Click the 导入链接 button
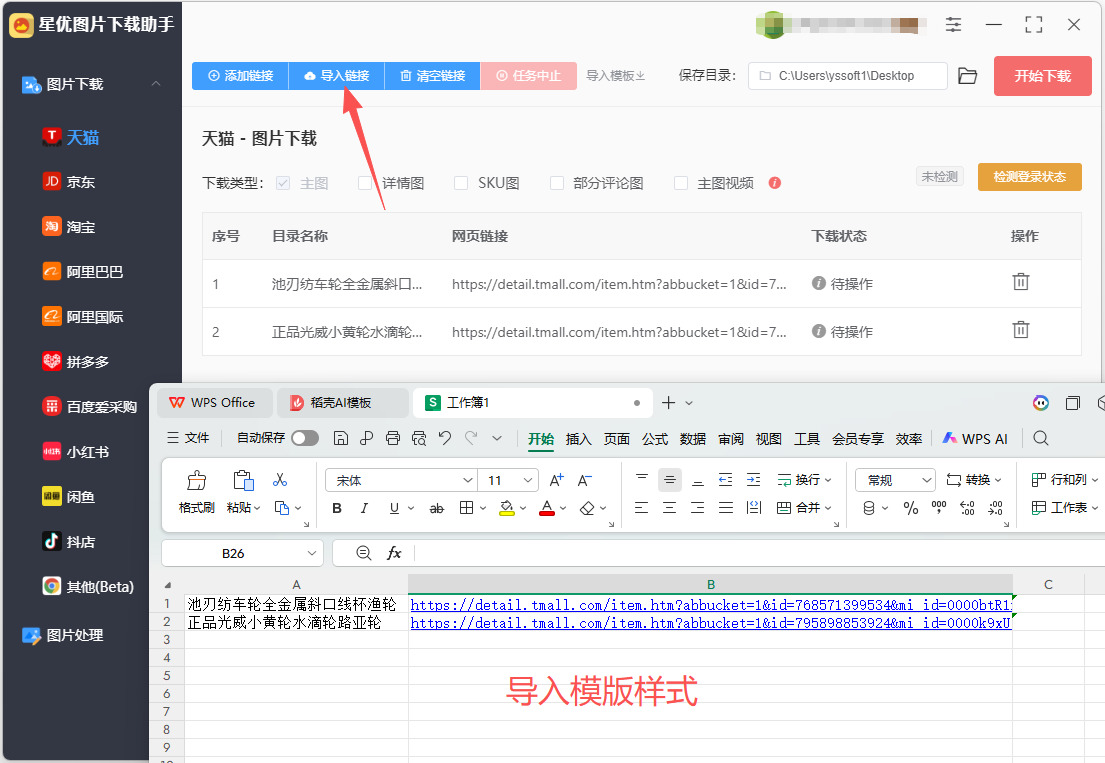The width and height of the screenshot is (1105, 763). click(337, 75)
